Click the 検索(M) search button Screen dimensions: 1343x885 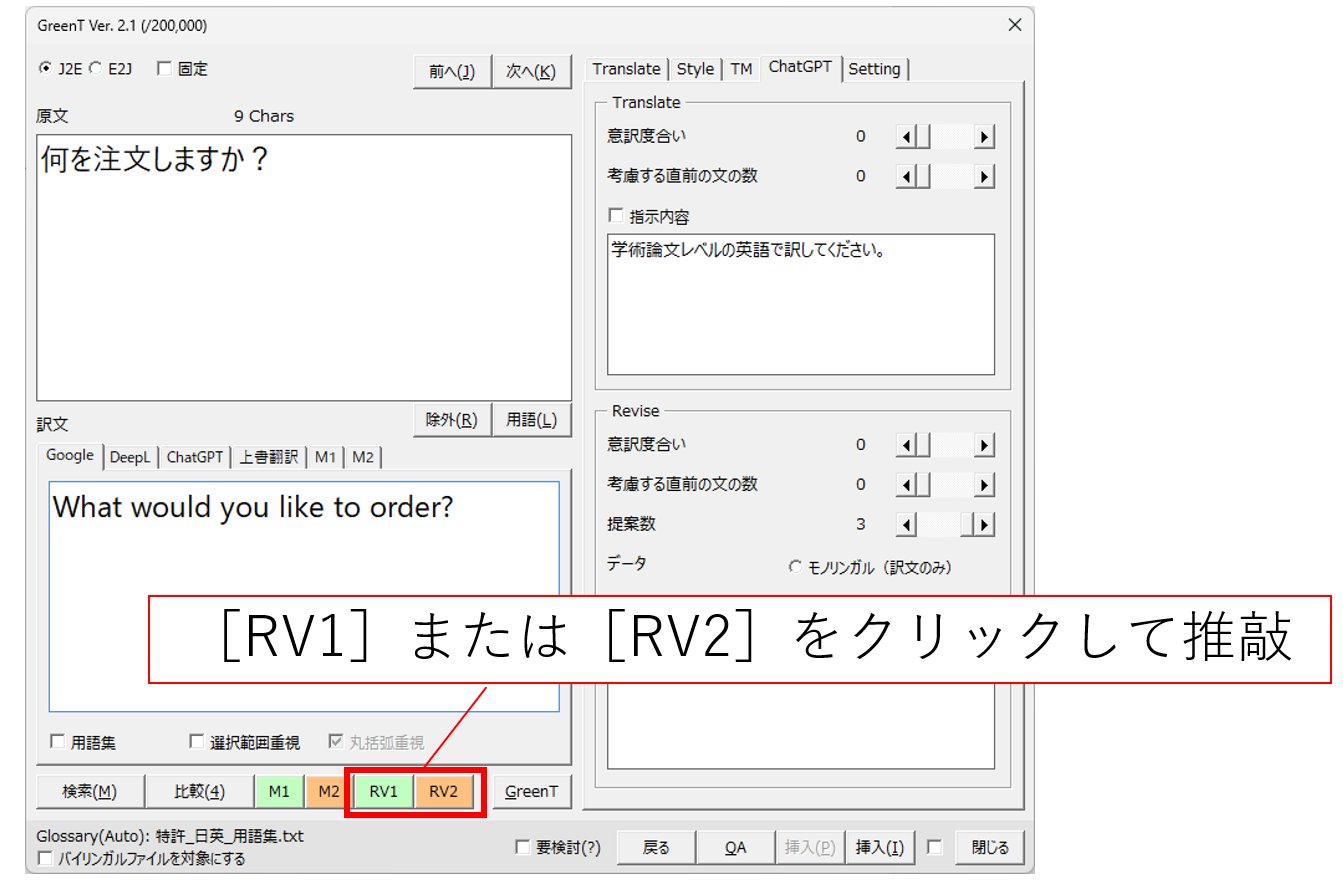(x=90, y=792)
